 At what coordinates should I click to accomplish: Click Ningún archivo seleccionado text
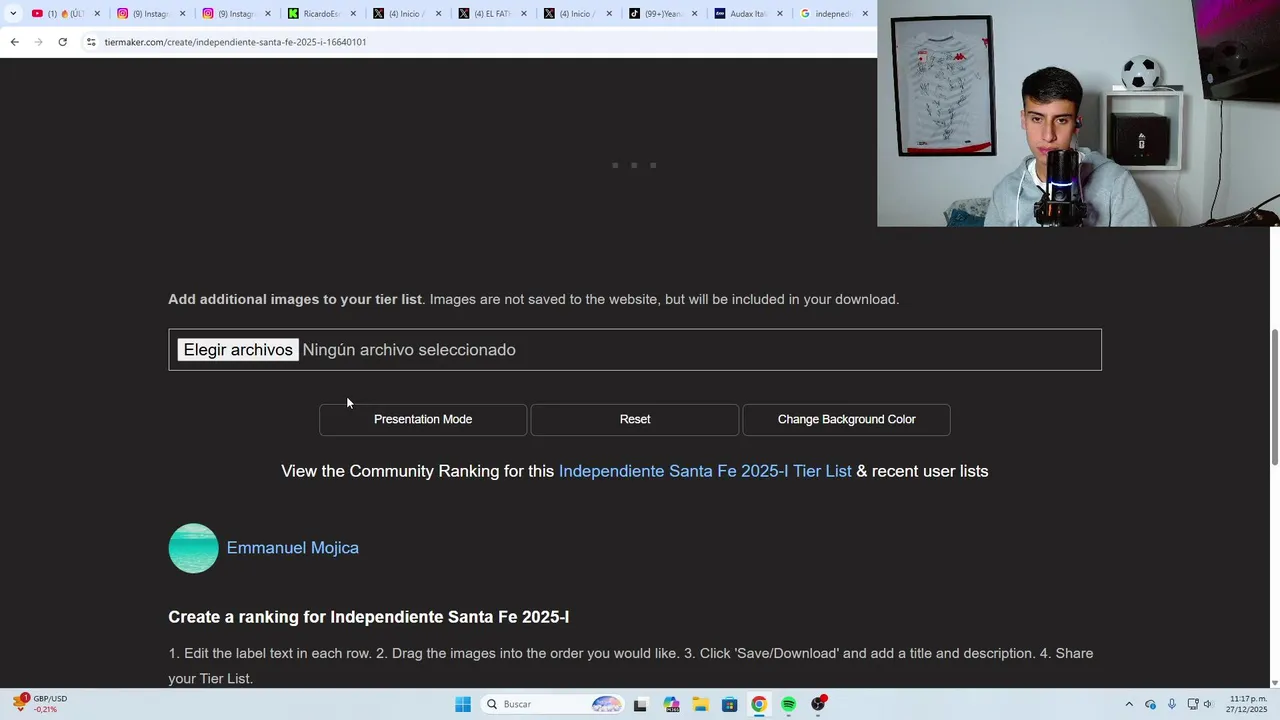pyautogui.click(x=409, y=350)
